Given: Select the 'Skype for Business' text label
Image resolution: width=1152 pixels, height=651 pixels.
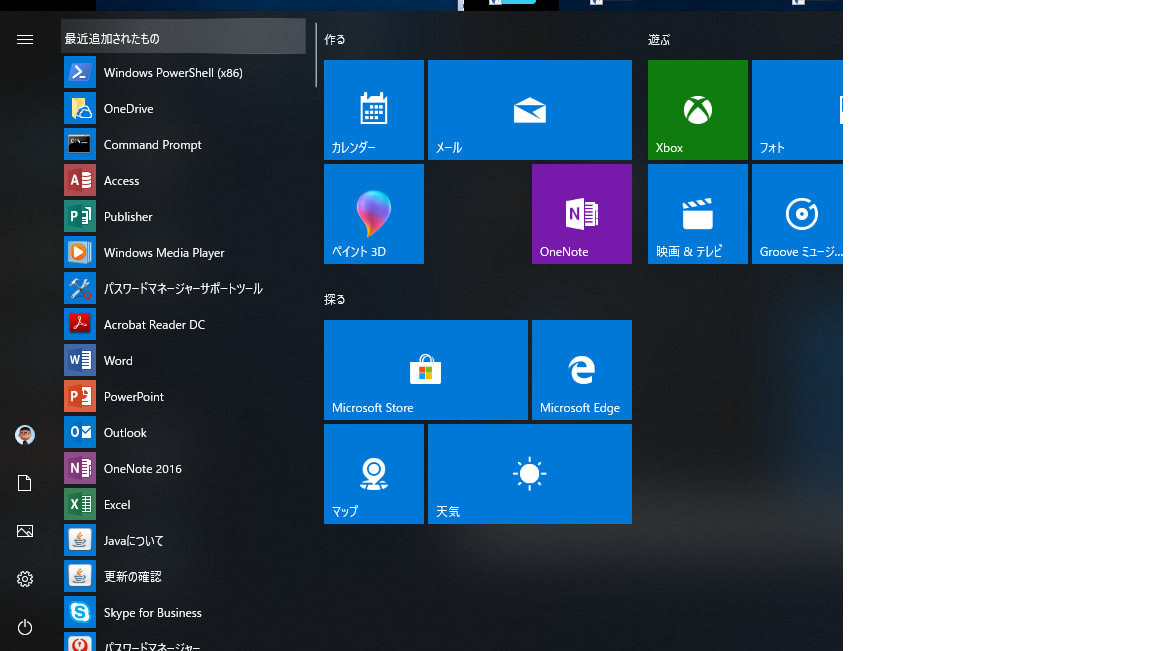Looking at the screenshot, I should point(153,613).
